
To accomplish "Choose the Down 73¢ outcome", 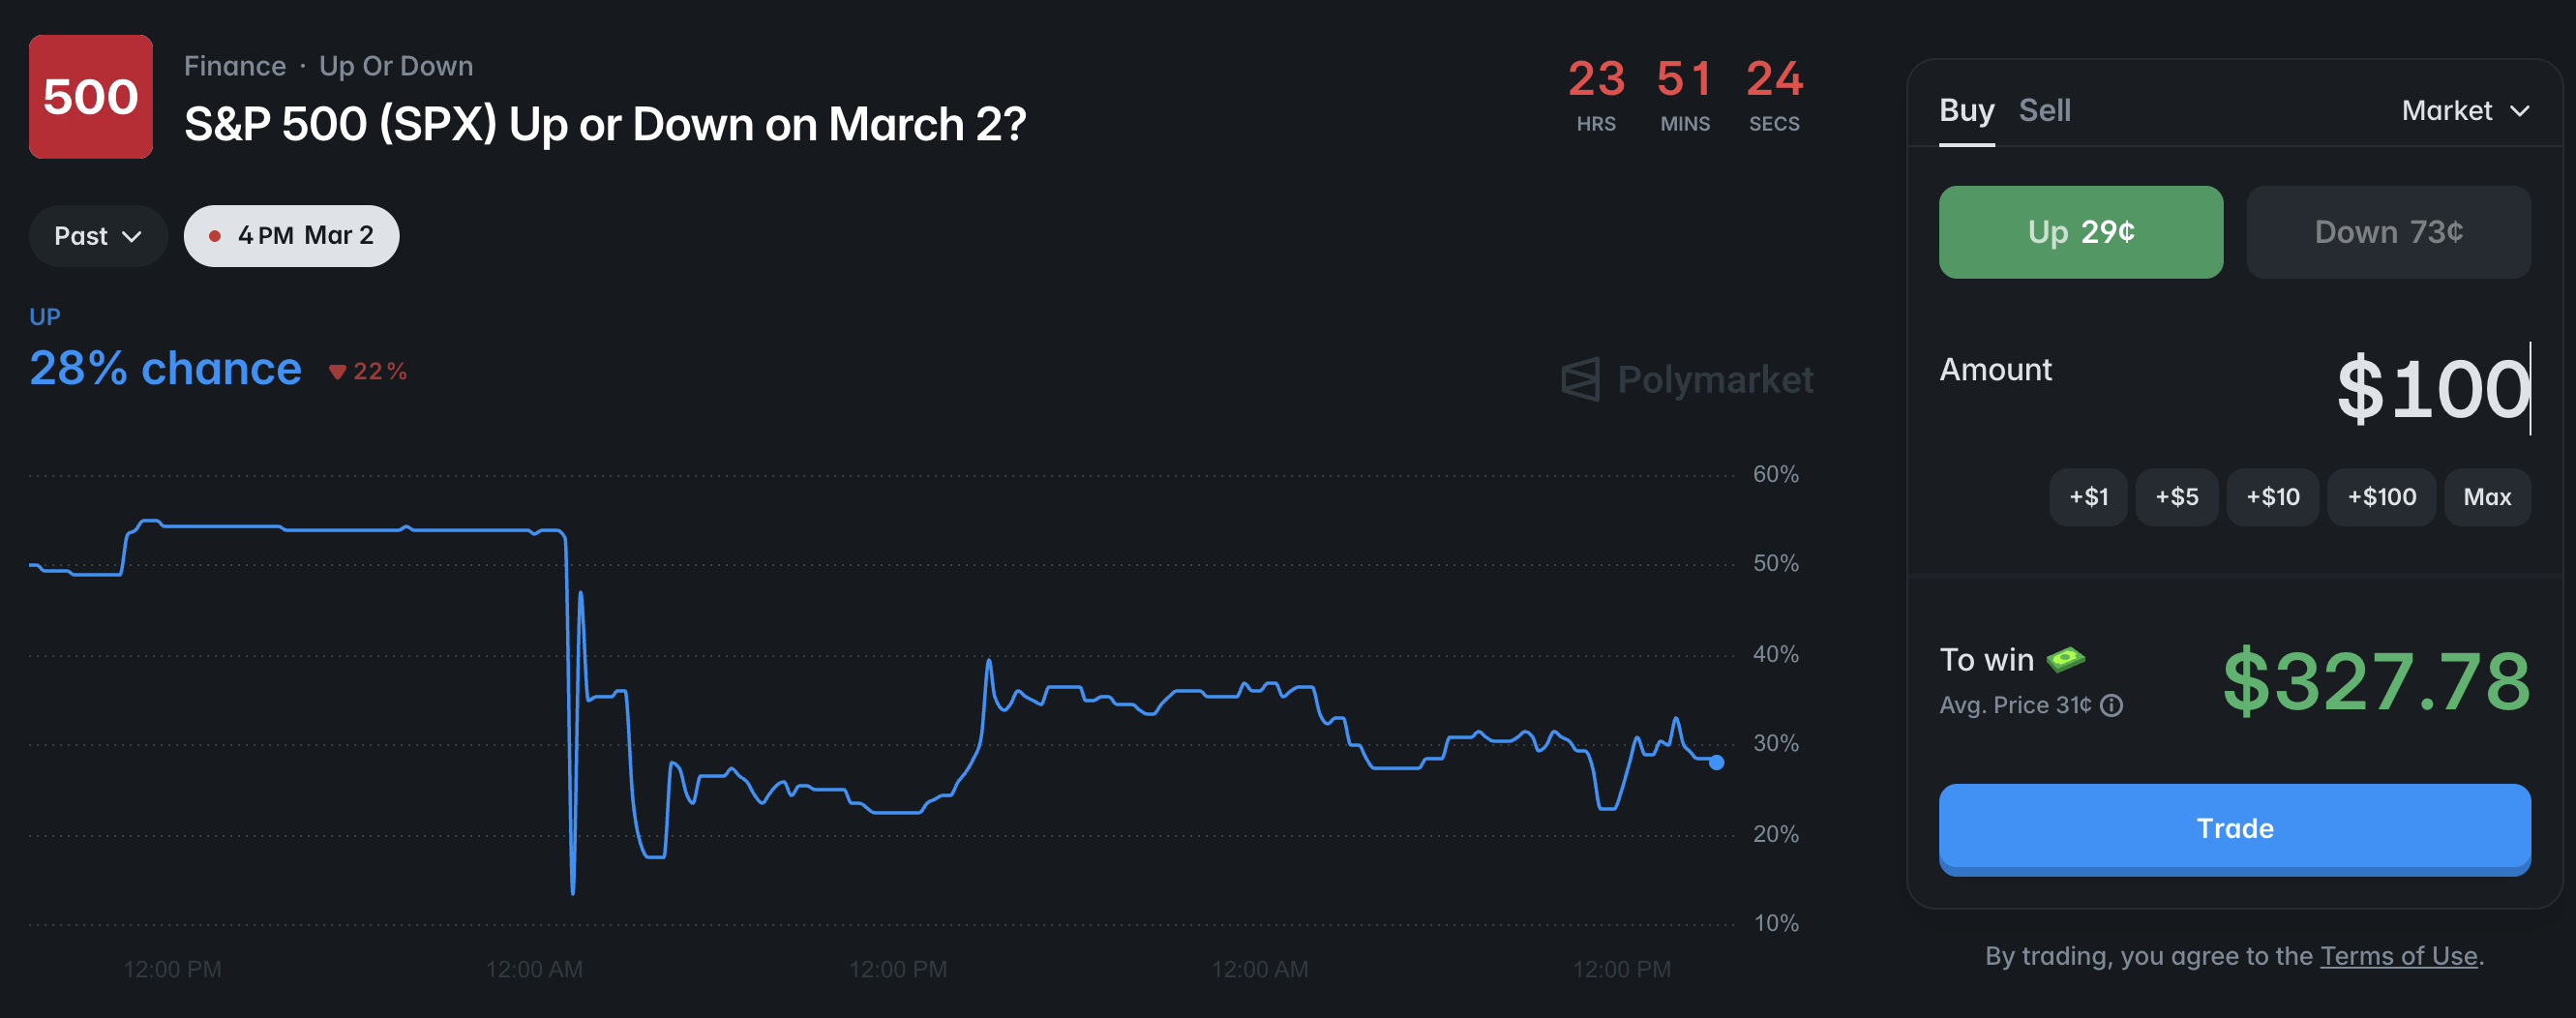I will pyautogui.click(x=2389, y=232).
